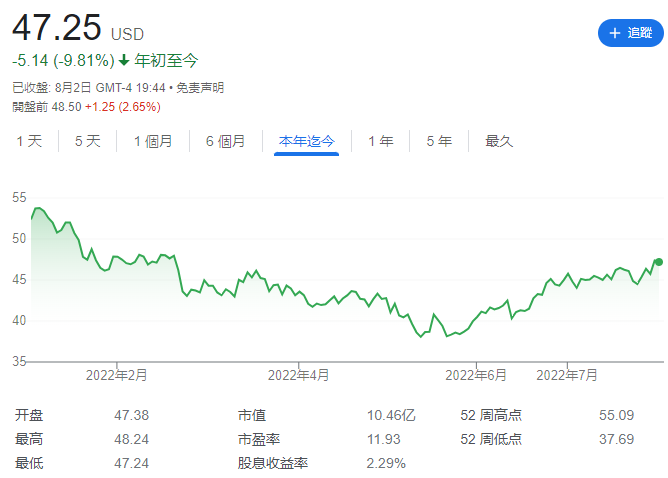
Task: Click the 股息收益率 label
Action: (x=273, y=463)
